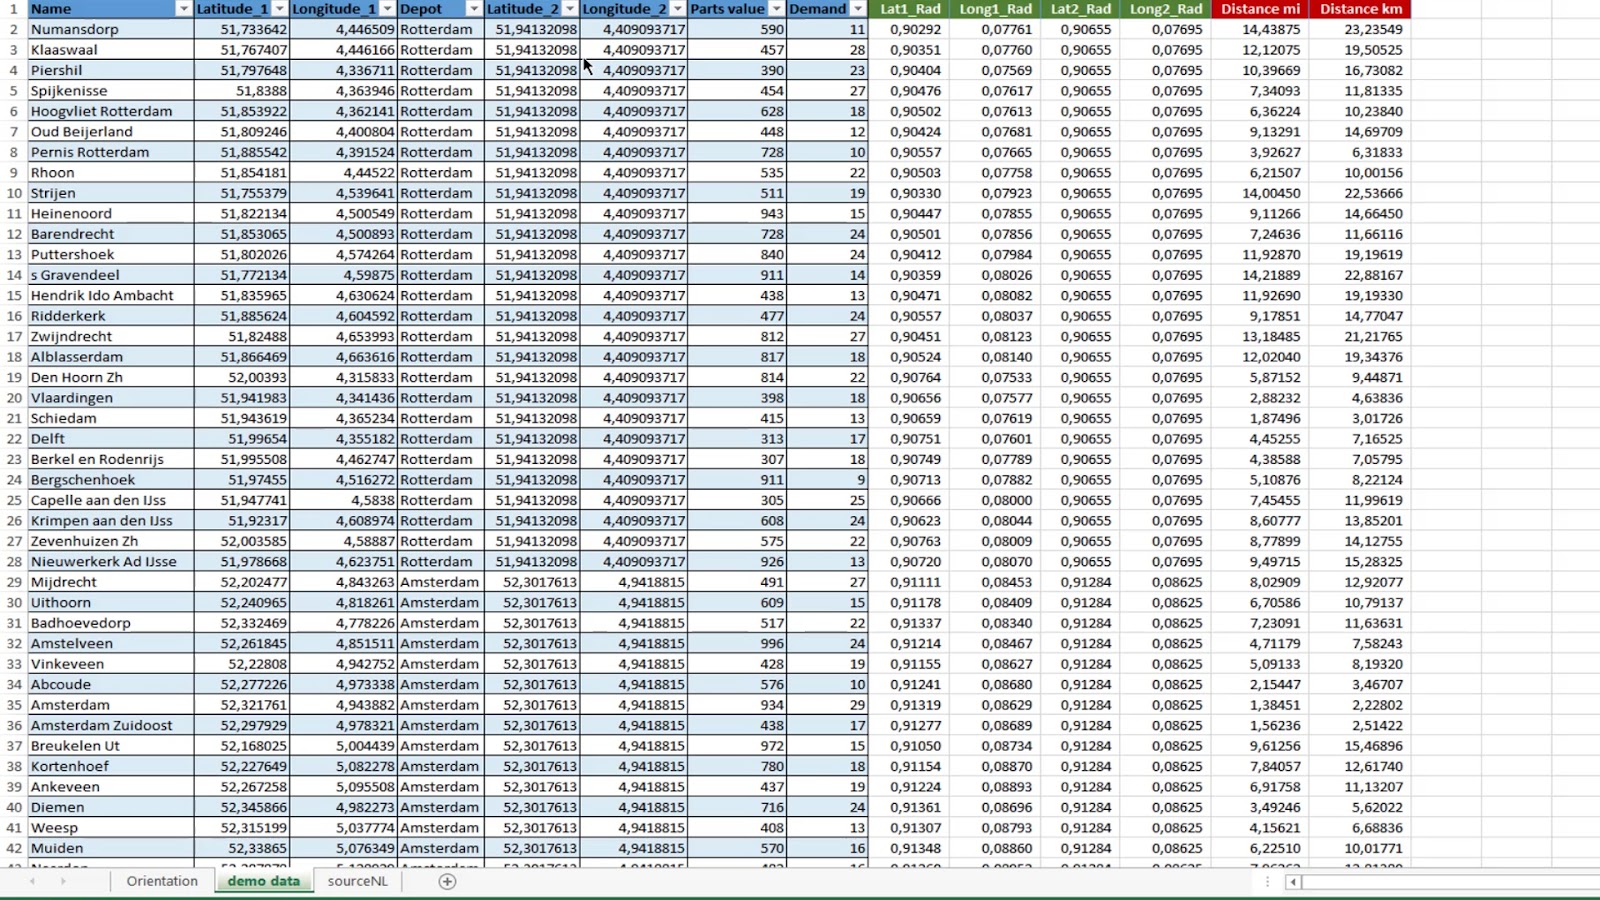This screenshot has height=900, width=1600.
Task: Click the Badhoevedorp name cell
Action: click(x=111, y=624)
